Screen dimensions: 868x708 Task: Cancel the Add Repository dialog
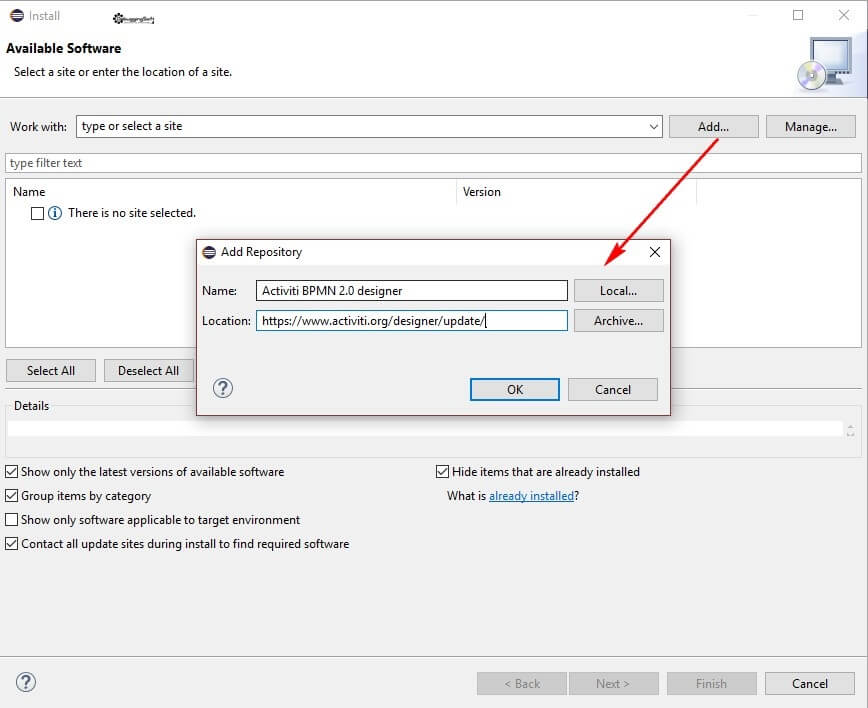[613, 390]
